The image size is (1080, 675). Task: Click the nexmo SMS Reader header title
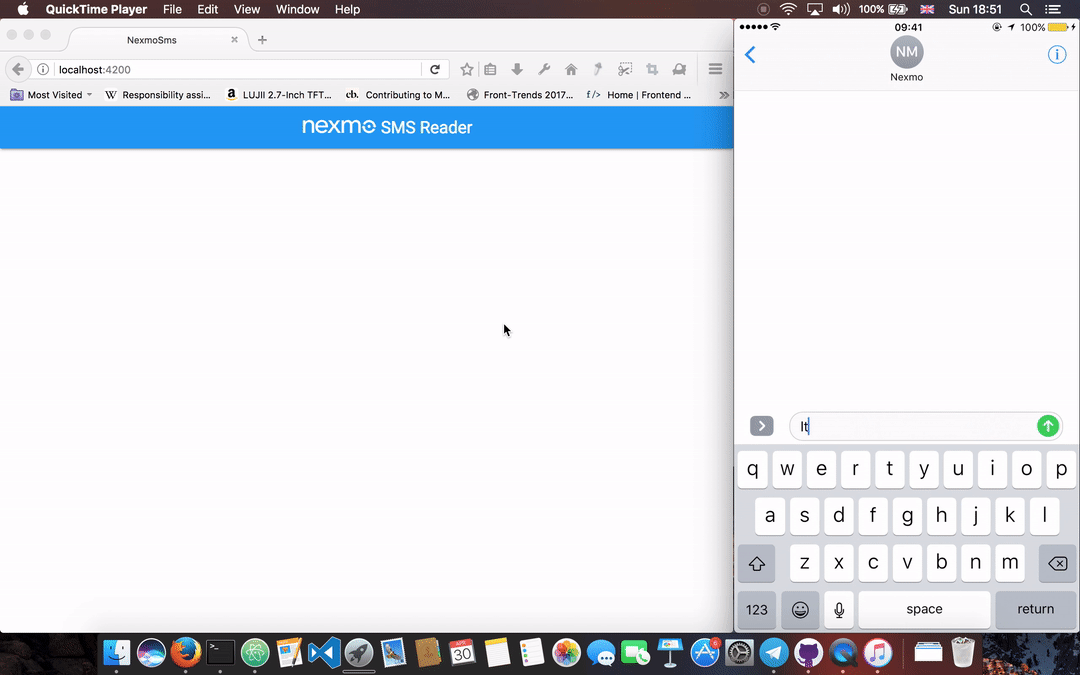coord(387,127)
